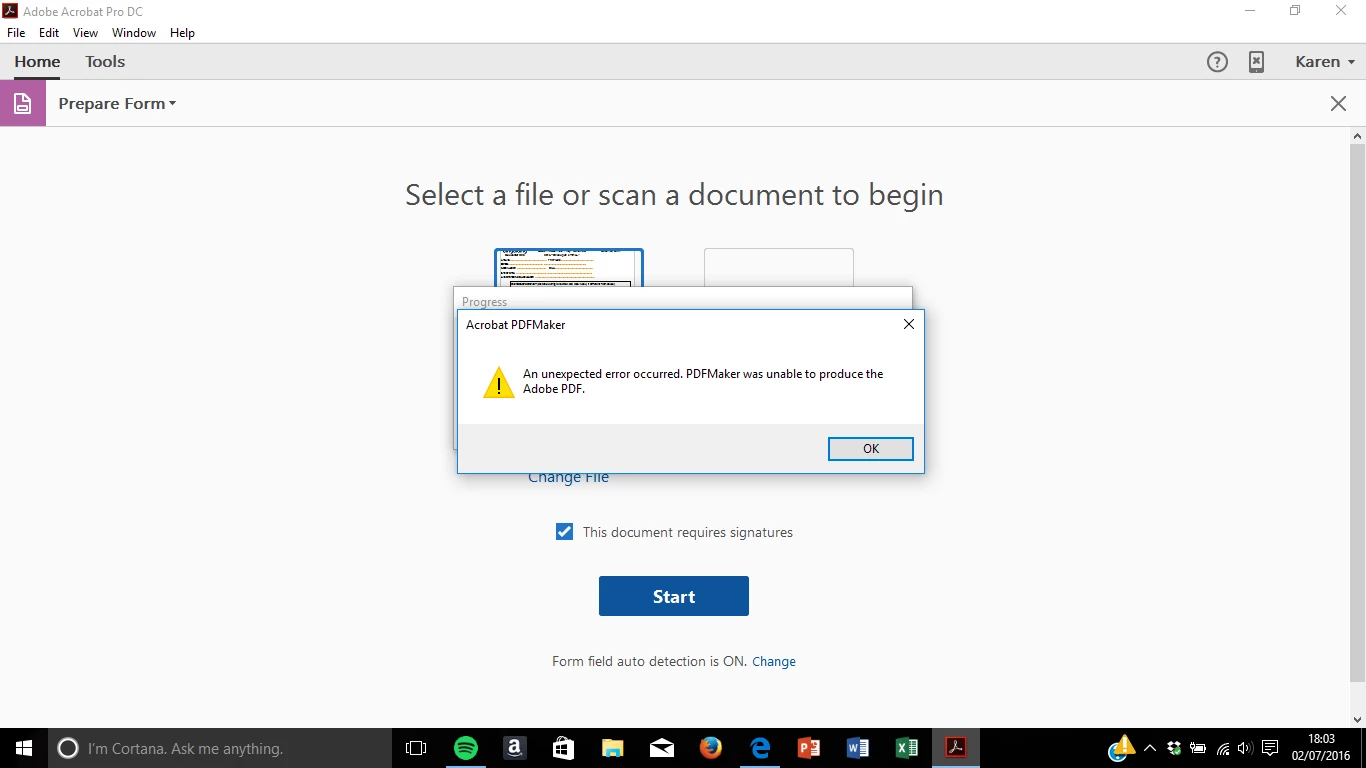Open Spotify from the taskbar

(x=466, y=748)
